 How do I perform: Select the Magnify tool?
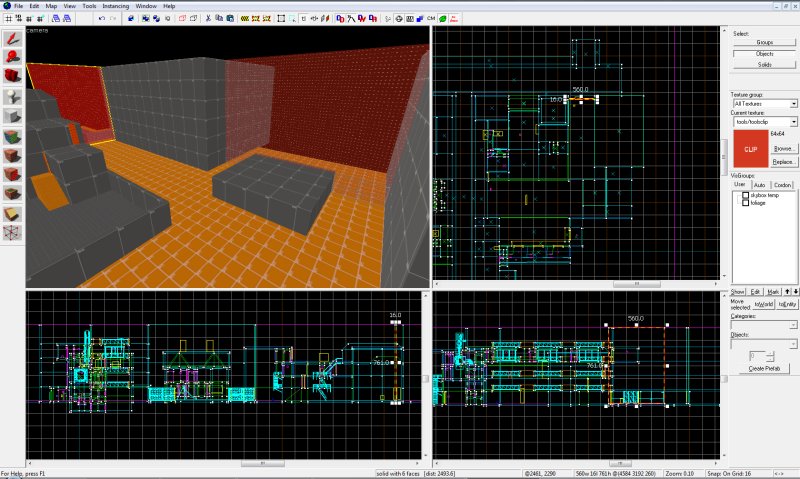click(x=12, y=57)
